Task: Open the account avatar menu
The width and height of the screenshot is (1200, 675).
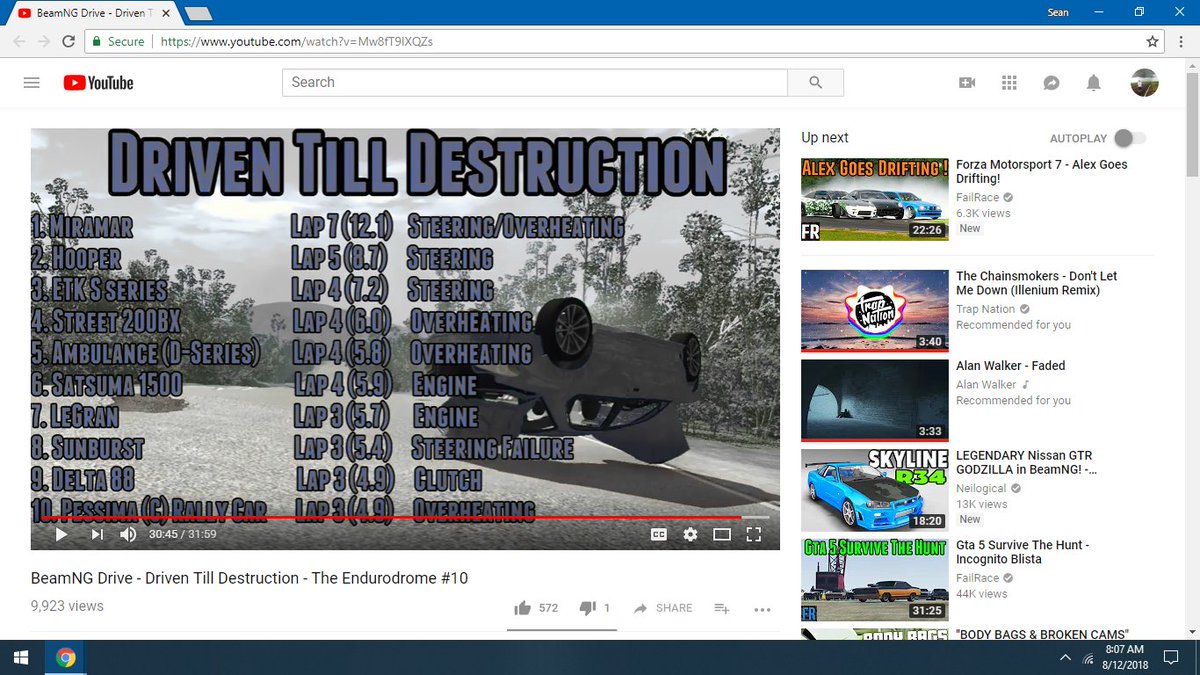Action: click(1144, 83)
